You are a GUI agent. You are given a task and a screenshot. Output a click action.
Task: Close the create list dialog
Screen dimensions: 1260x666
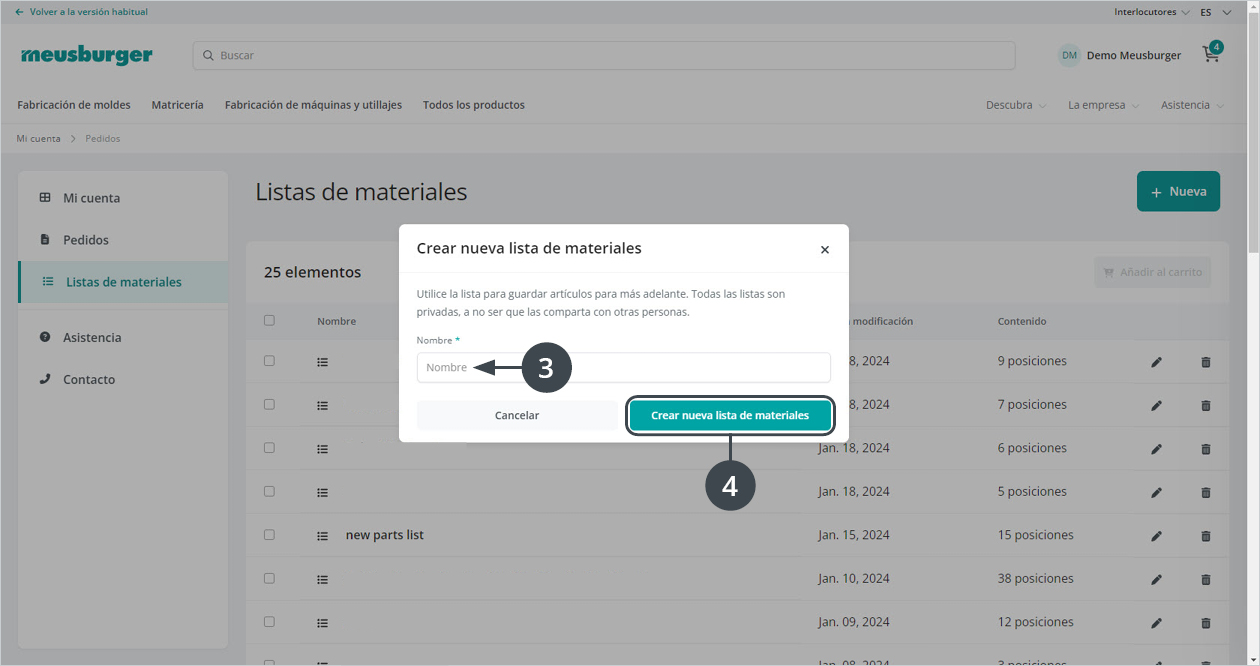[x=824, y=250]
